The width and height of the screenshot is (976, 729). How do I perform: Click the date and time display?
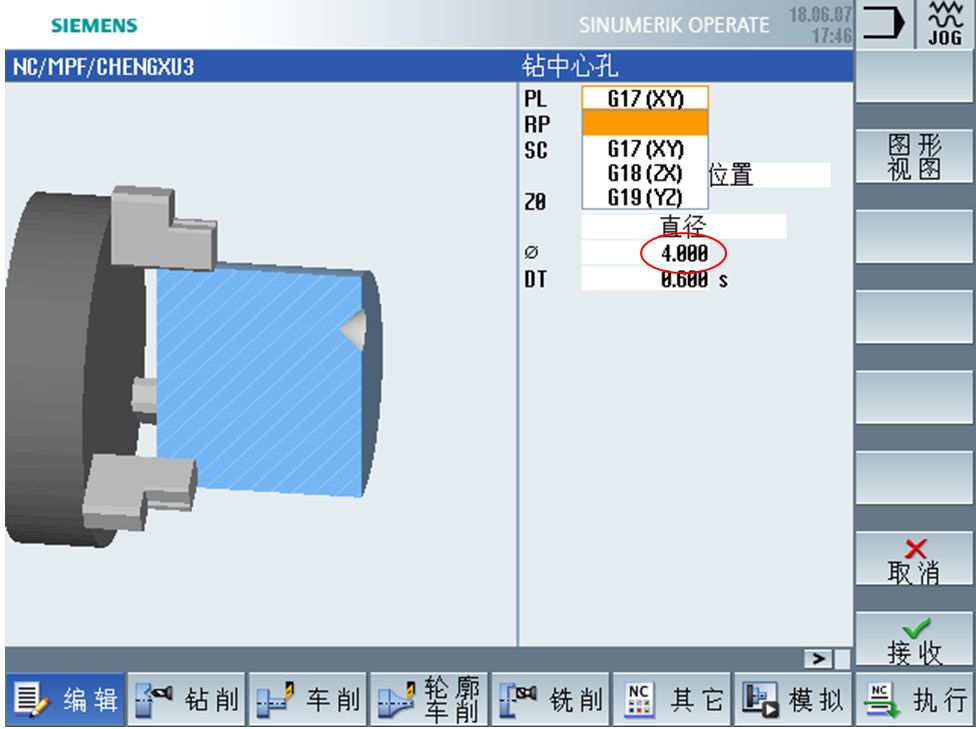[x=820, y=25]
